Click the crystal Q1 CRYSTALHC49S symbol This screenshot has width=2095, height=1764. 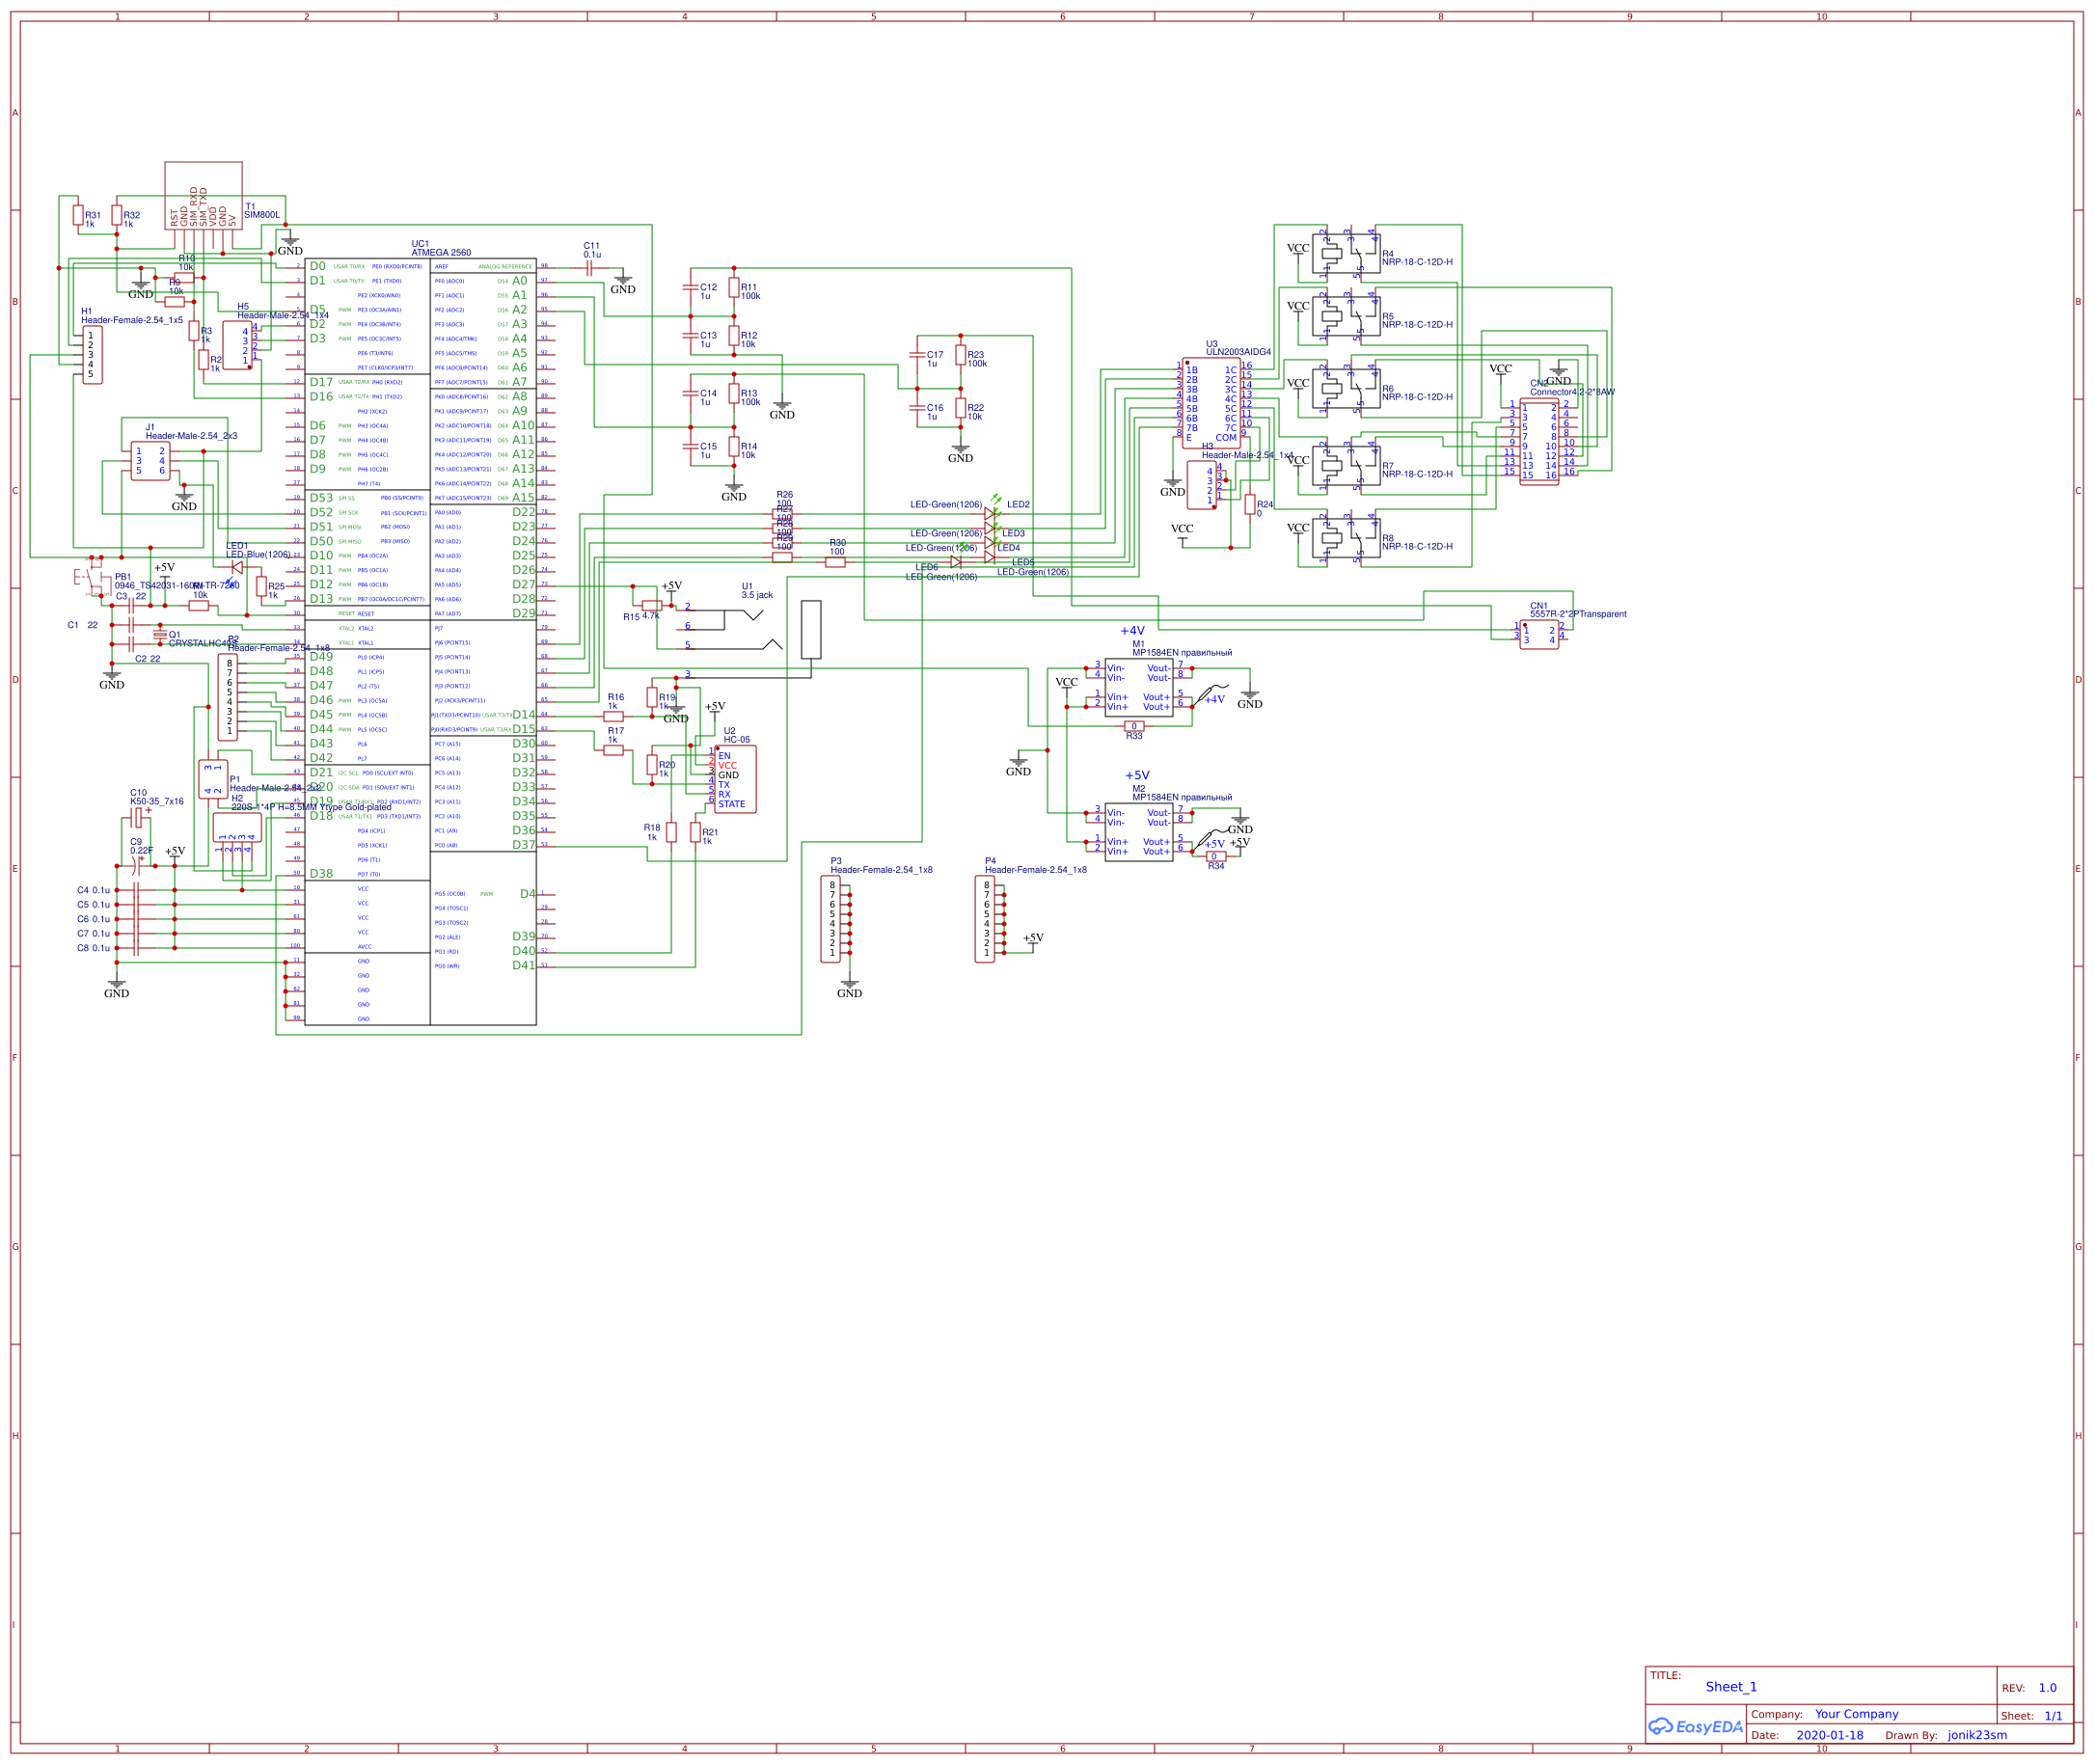click(x=160, y=634)
